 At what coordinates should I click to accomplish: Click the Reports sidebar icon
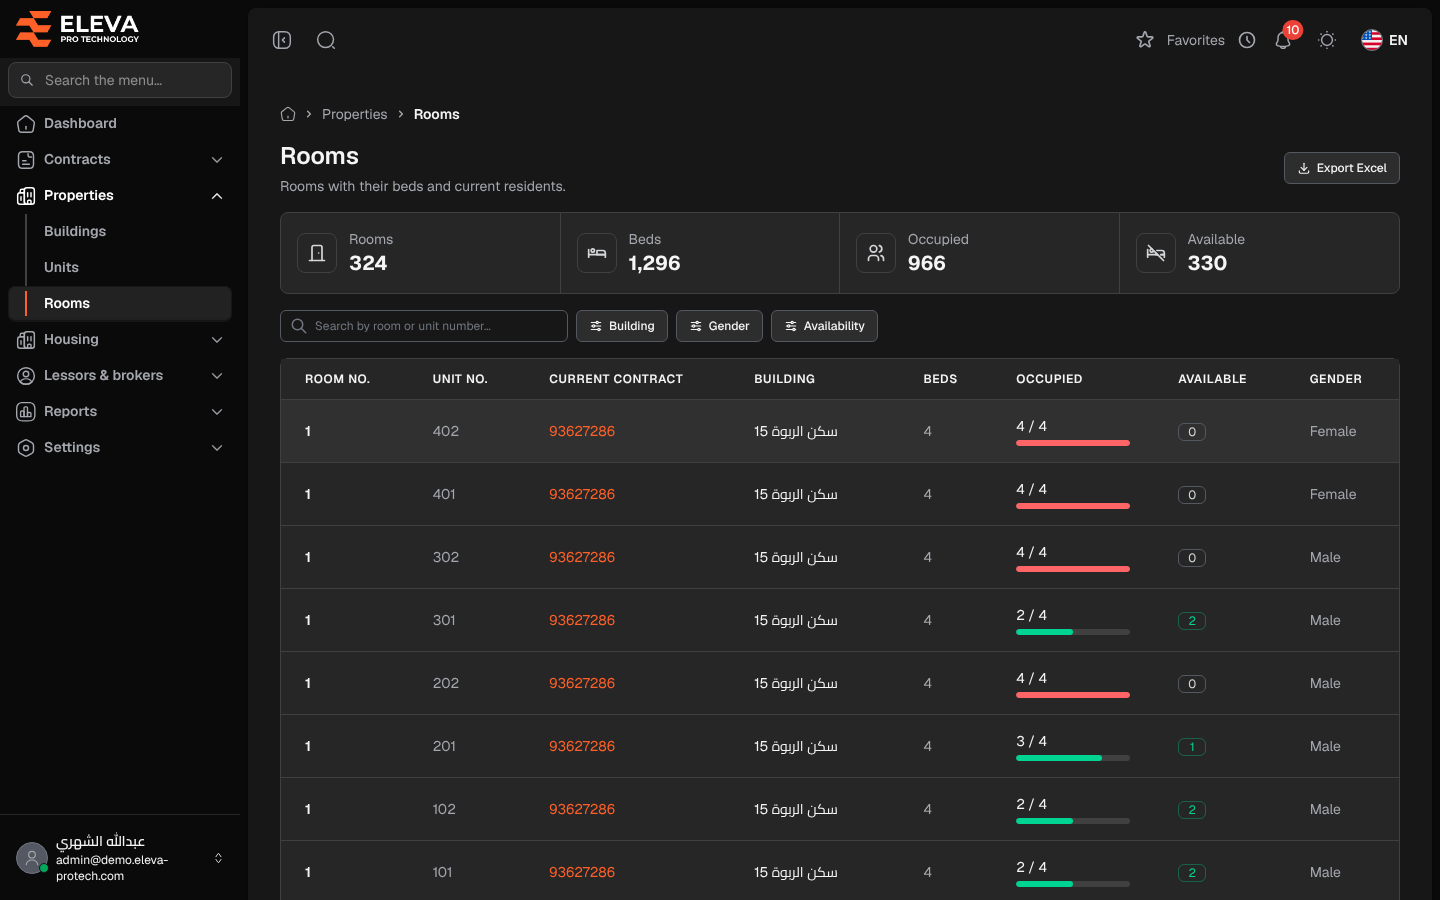coord(26,412)
